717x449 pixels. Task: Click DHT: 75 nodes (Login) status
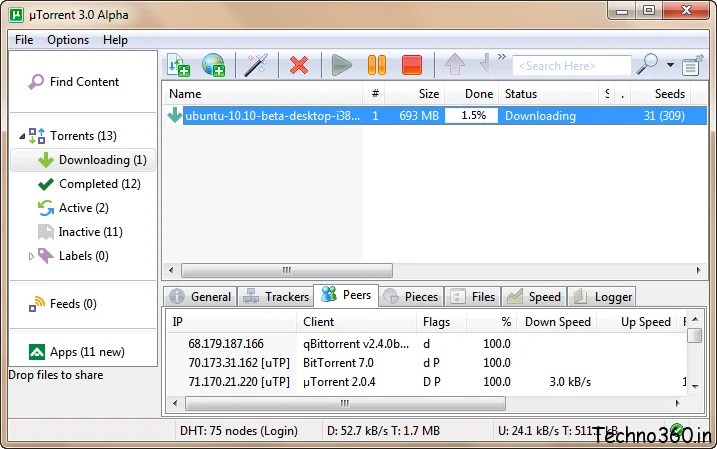pos(239,431)
